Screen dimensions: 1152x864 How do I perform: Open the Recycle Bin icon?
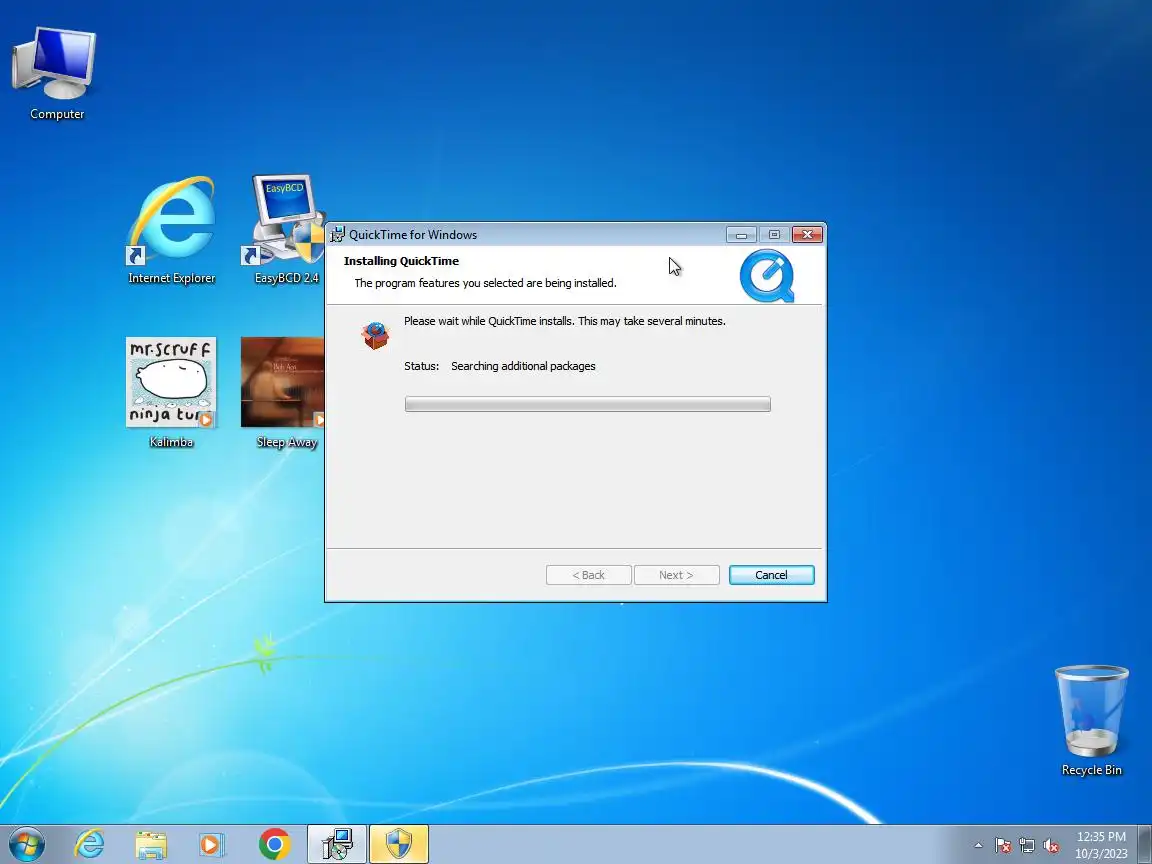(1091, 720)
